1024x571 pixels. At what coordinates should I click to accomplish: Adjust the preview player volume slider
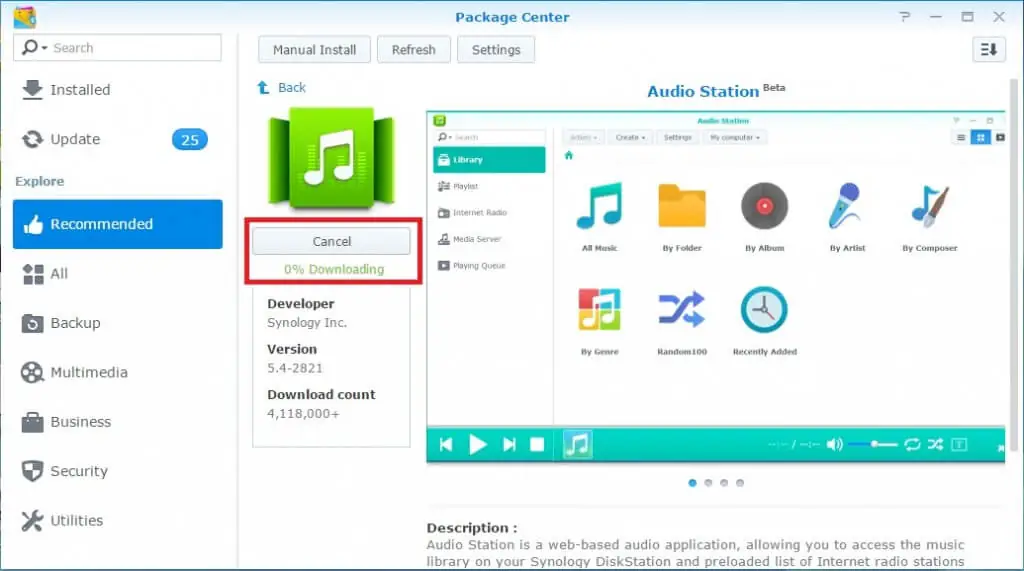point(874,444)
